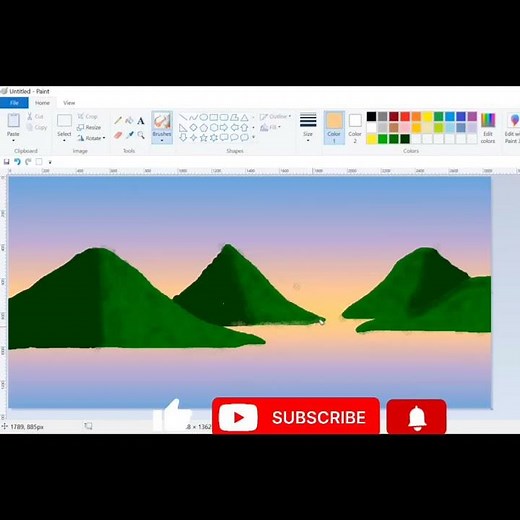Click the Save icon in quick access toolbar

(x=6, y=162)
